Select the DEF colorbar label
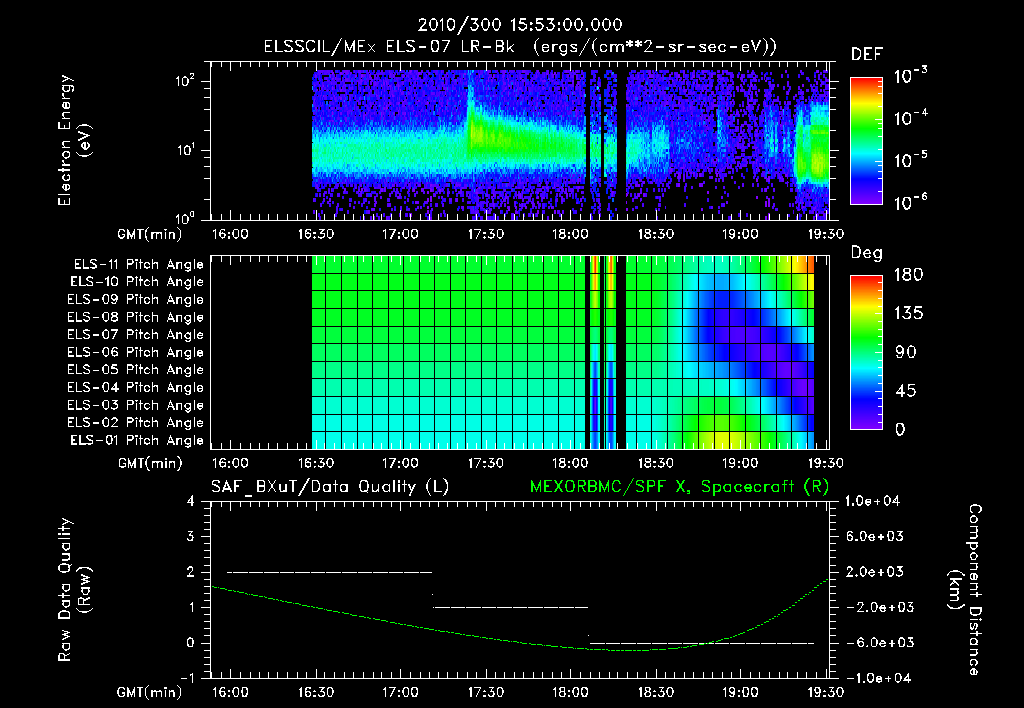The height and width of the screenshot is (708, 1024). pyautogui.click(x=867, y=54)
